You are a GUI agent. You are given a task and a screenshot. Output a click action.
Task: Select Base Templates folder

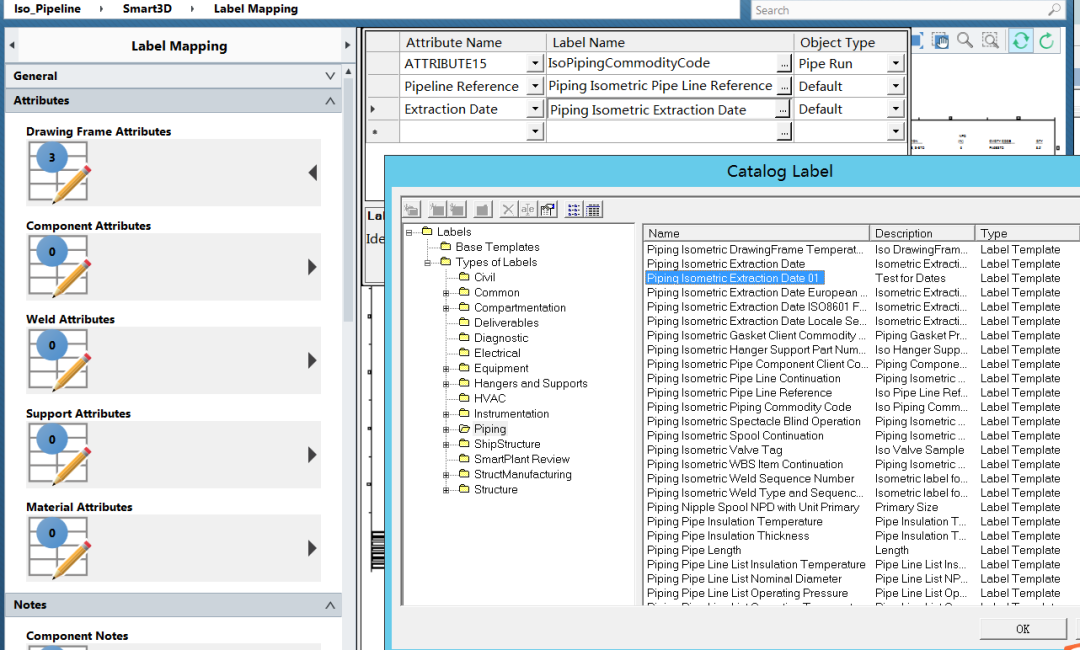(x=497, y=247)
